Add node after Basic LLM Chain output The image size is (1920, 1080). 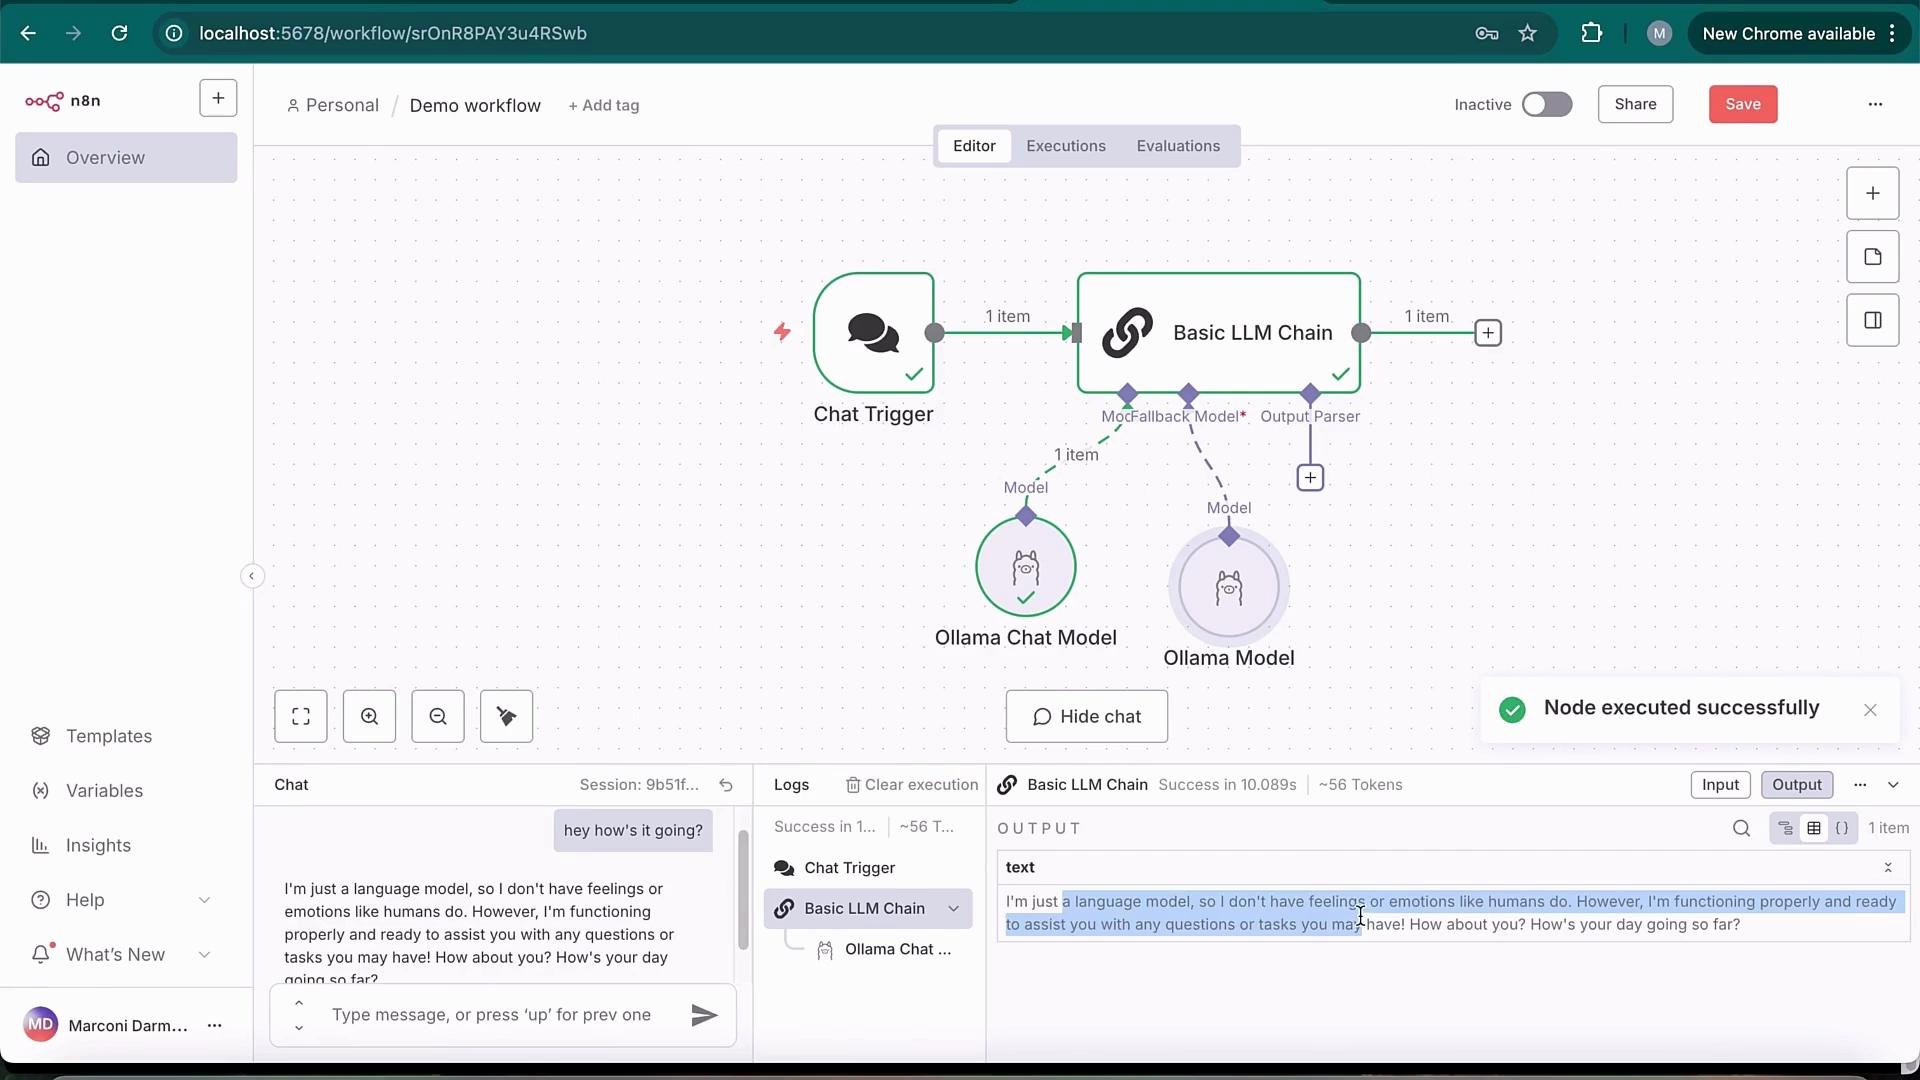pos(1488,333)
